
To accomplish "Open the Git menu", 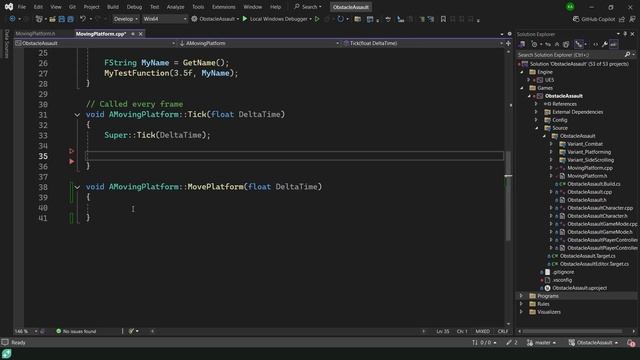I will (72, 7).
